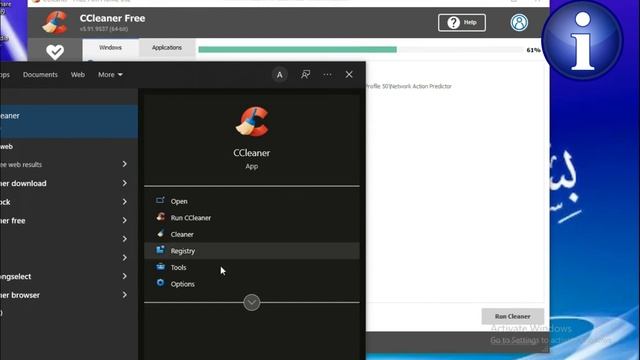
Task: Open the feedback icon in the search panel
Action: pyautogui.click(x=305, y=74)
